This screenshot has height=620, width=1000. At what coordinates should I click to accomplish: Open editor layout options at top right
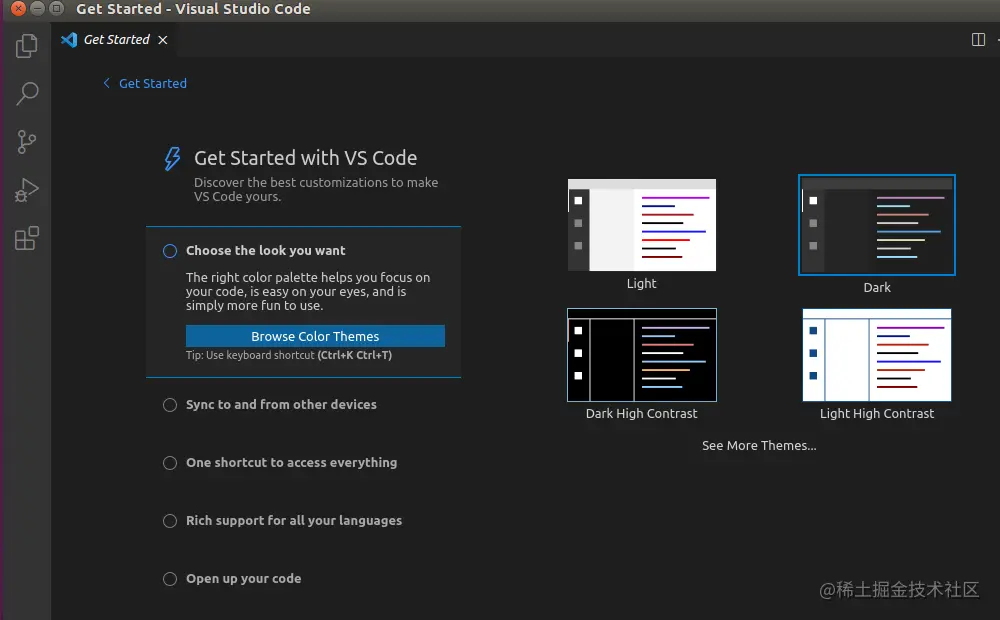click(x=996, y=39)
